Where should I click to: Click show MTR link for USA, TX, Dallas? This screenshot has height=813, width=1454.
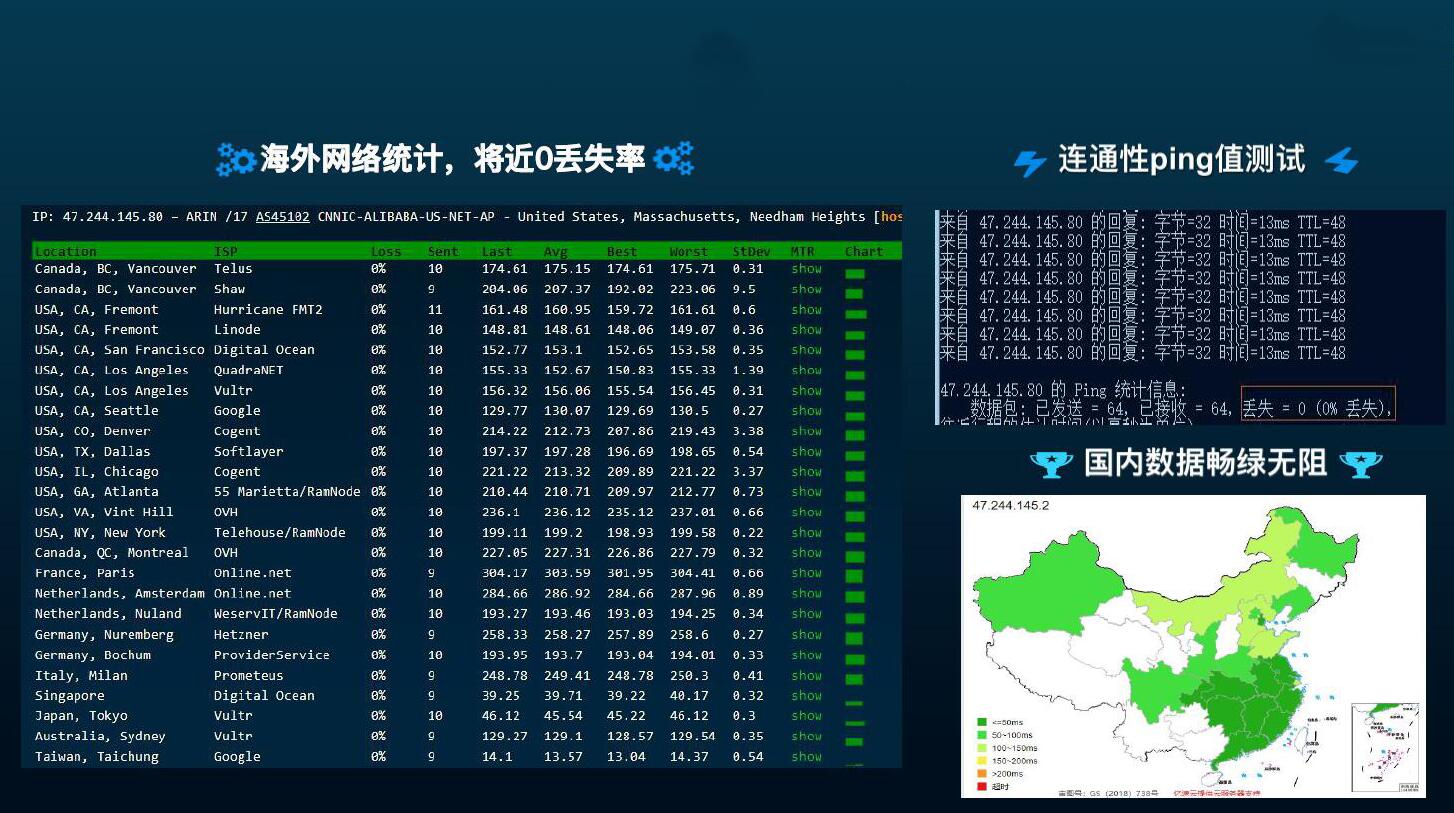click(806, 451)
